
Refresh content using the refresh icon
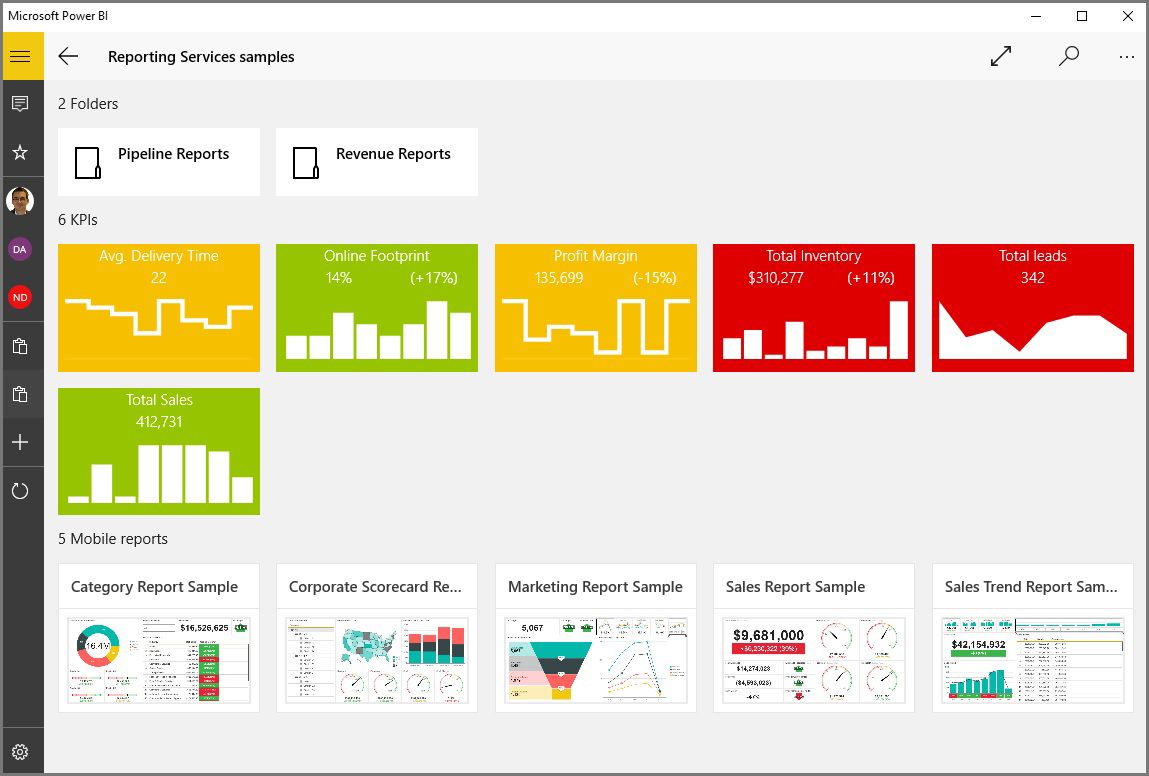pos(21,490)
